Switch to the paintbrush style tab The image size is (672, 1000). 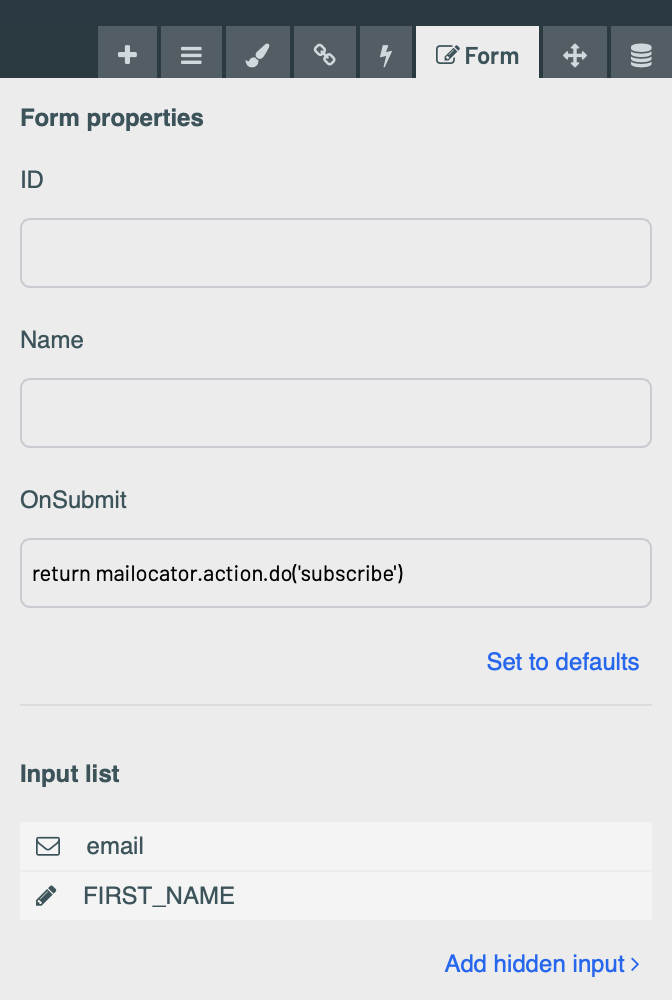tap(258, 54)
